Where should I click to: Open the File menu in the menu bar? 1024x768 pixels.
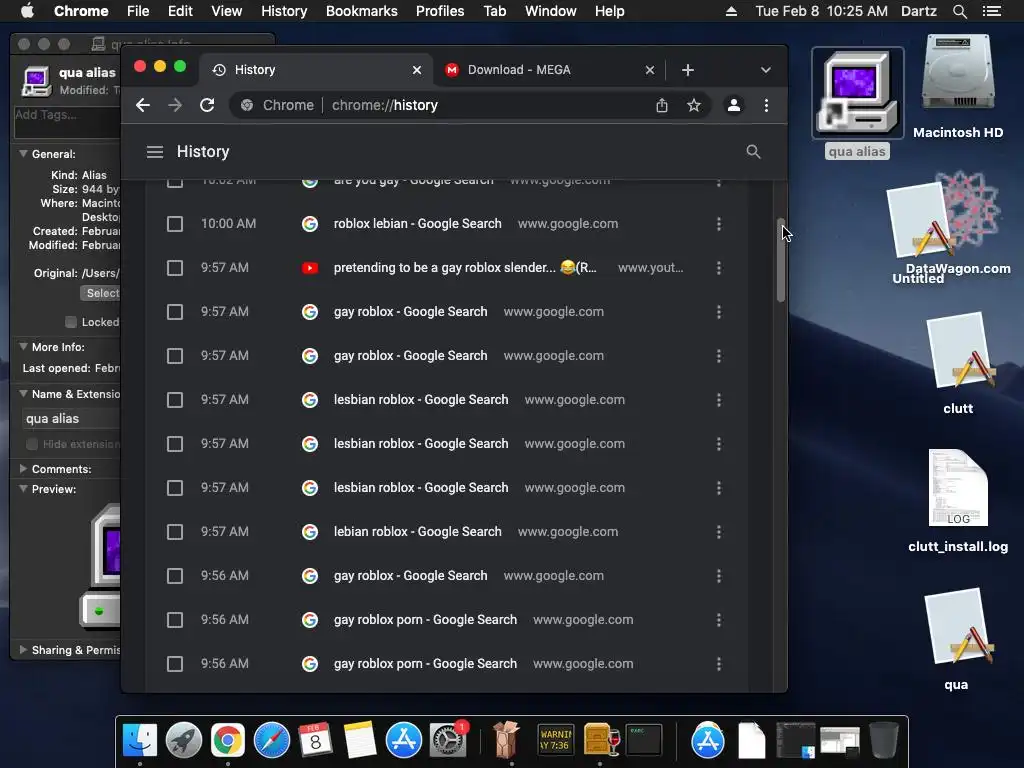(138, 11)
